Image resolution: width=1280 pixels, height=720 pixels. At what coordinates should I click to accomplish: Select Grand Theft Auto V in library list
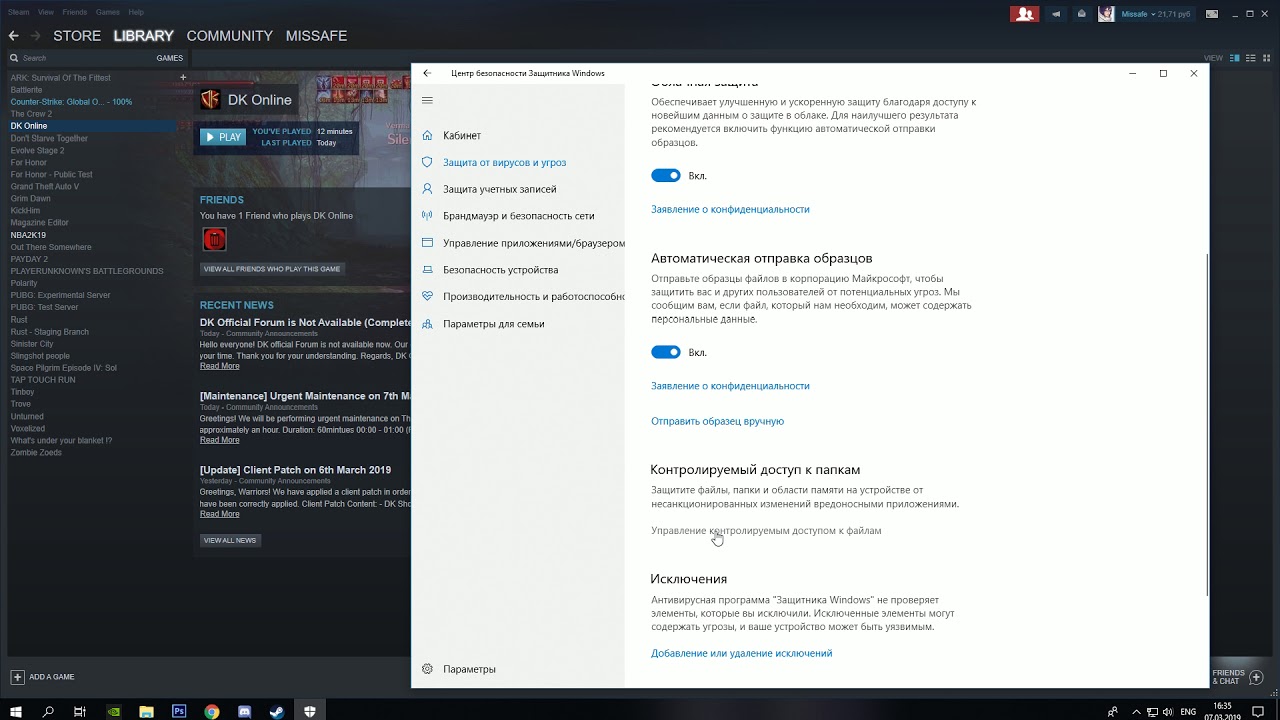[45, 187]
